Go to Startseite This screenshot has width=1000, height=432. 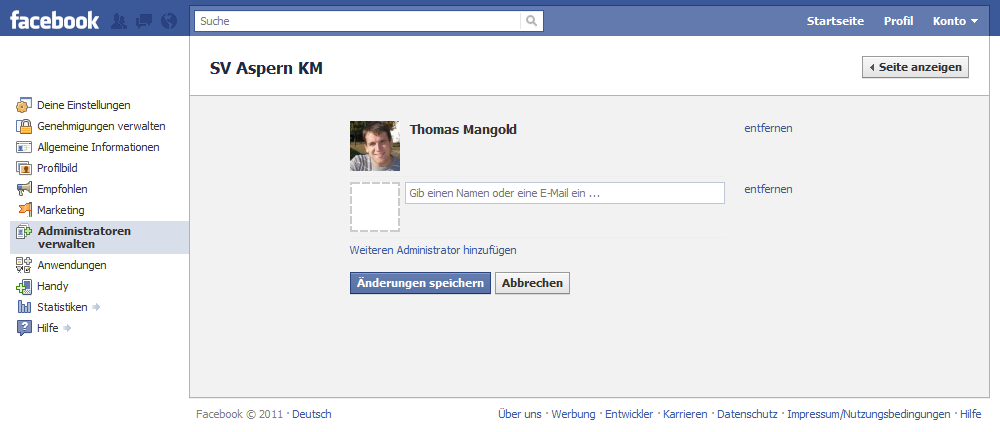835,21
